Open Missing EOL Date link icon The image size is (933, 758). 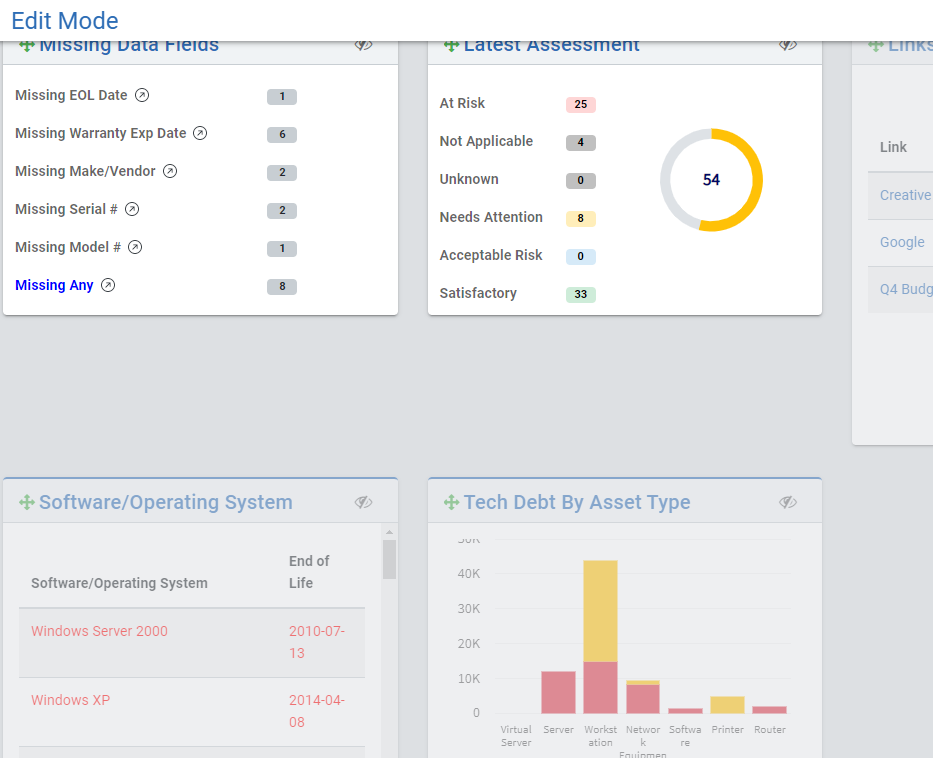pos(142,95)
